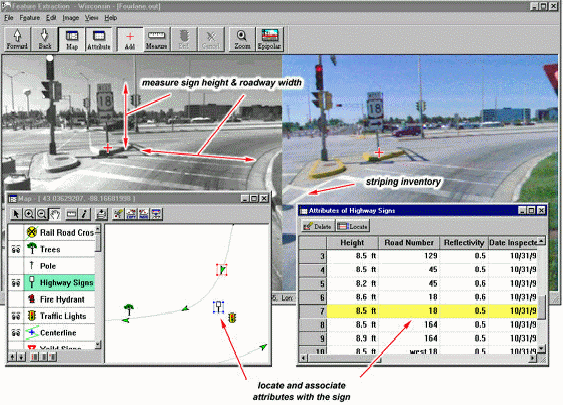This screenshot has width=563, height=405.
Task: Toggle visibility of the Highway Signs layer
Action: tap(16, 283)
